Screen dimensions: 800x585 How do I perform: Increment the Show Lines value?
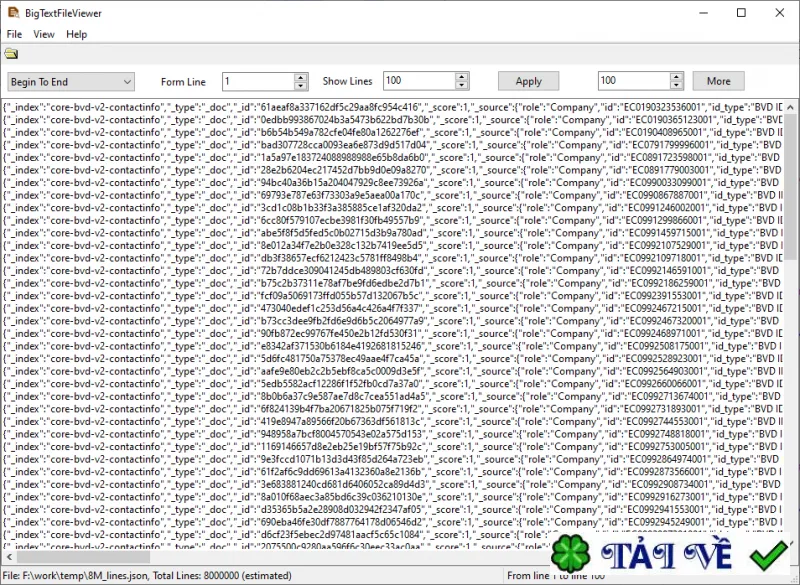[463, 76]
